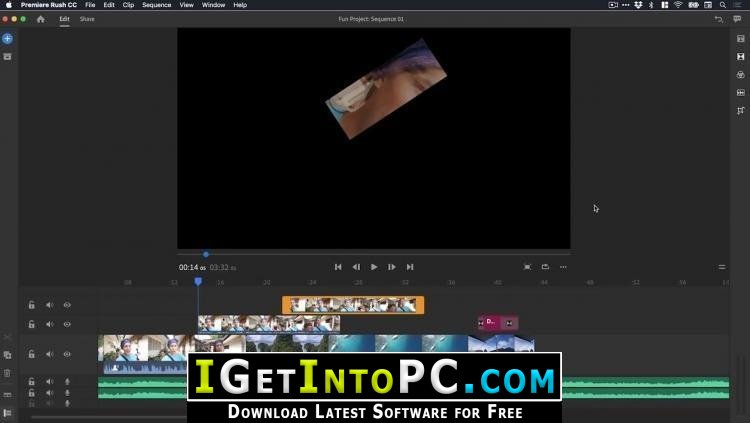Screen dimensions: 750x423
Task: Open the Titles panel icon at top right
Action: (740, 39)
